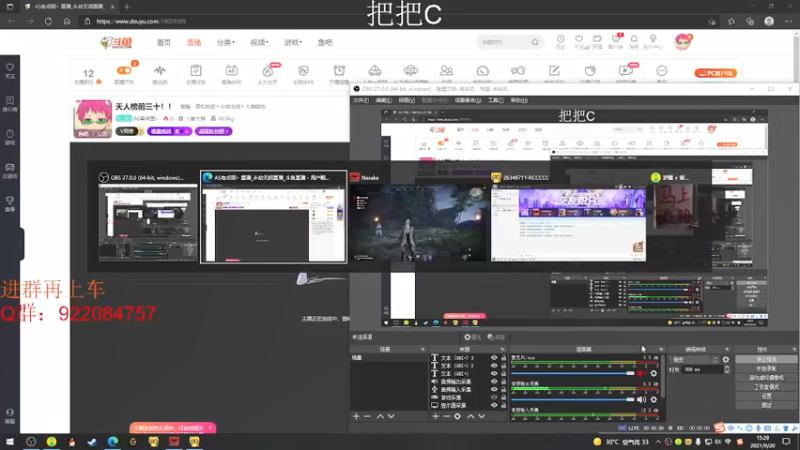Move scene down with down arrow
Viewport: 800px width, 450px height.
tap(391, 416)
